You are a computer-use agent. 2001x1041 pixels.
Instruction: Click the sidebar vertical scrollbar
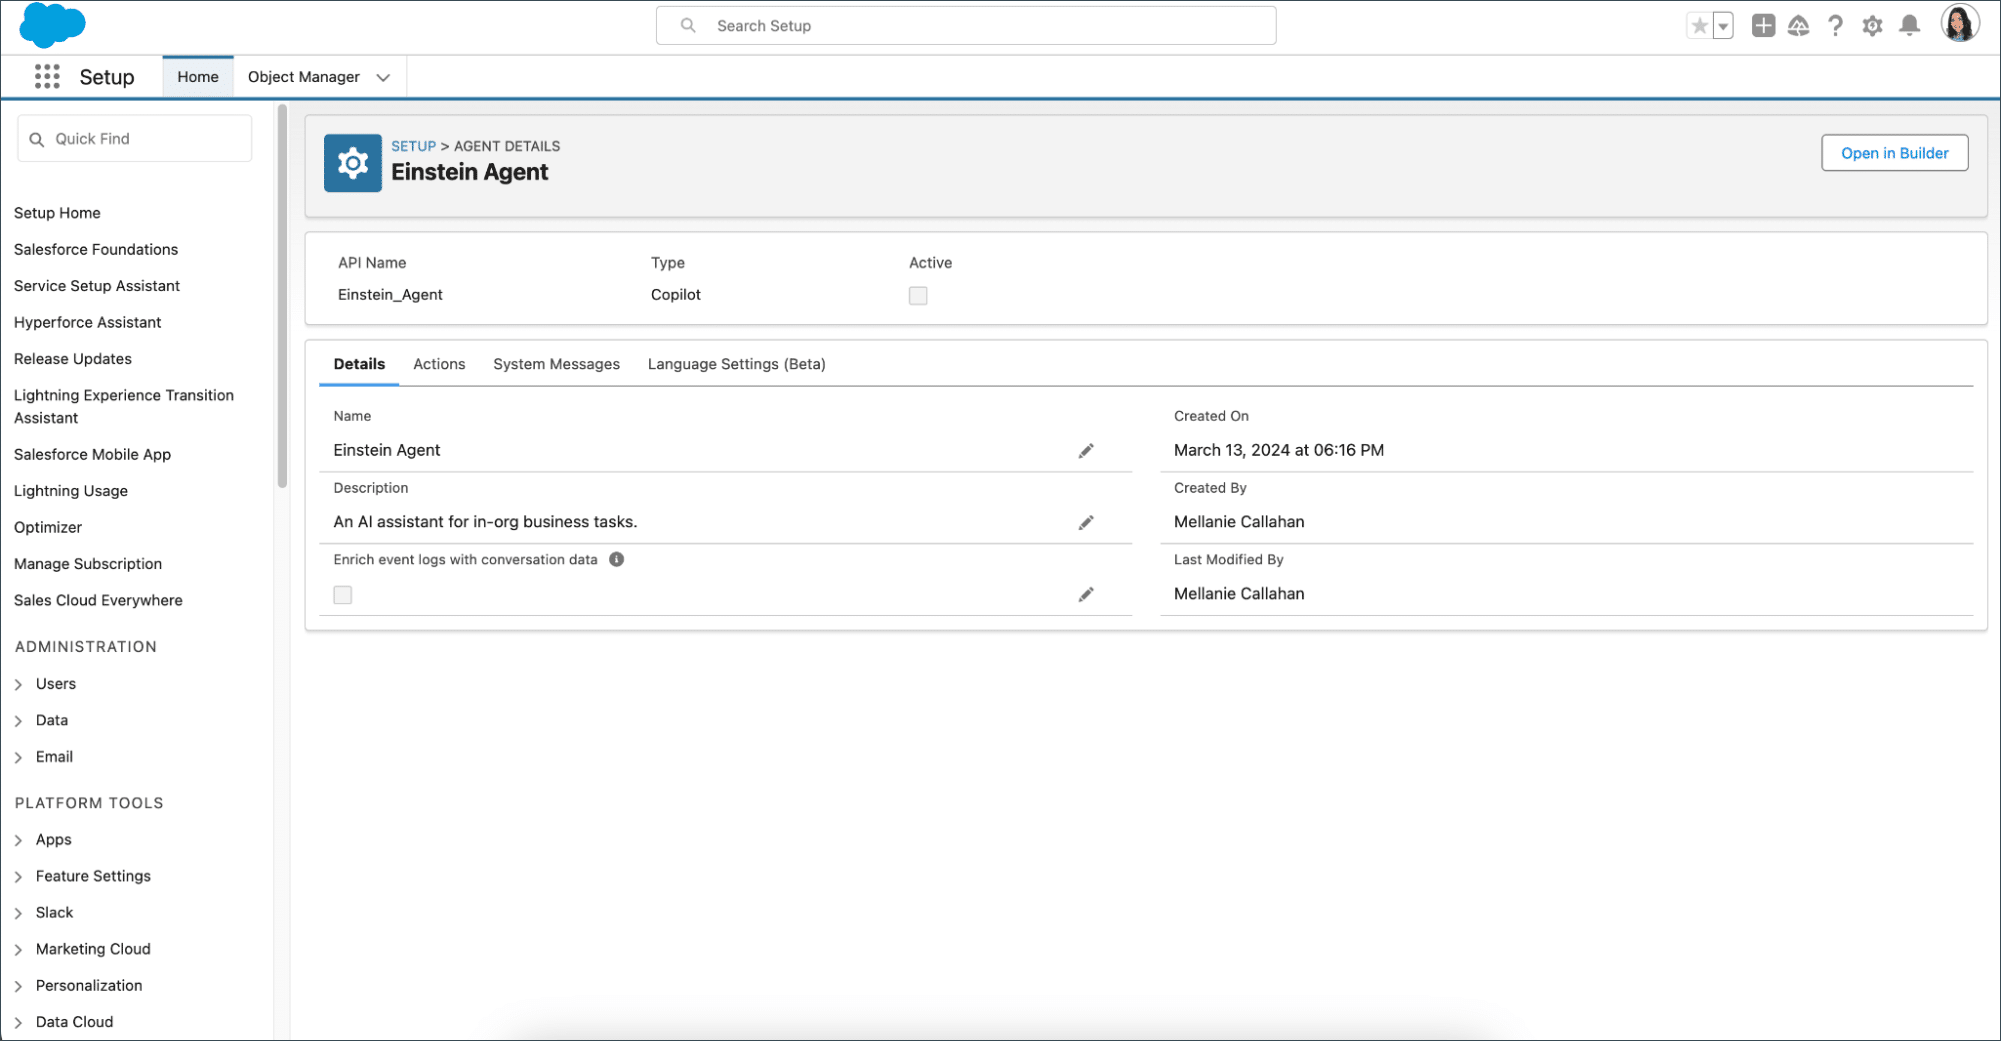point(282,296)
